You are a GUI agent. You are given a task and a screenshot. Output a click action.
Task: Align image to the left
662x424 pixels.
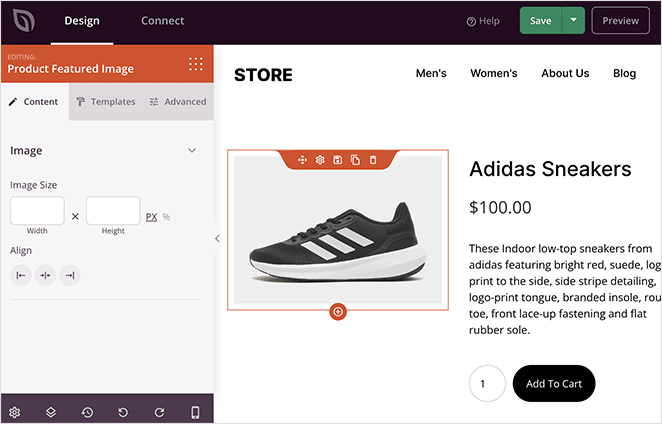(x=21, y=275)
